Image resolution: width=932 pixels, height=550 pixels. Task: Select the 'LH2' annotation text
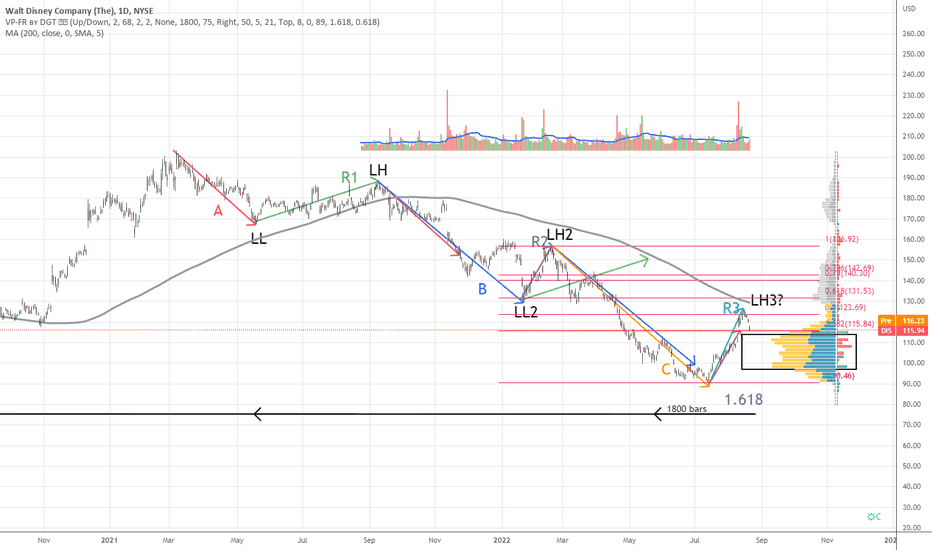tap(559, 235)
